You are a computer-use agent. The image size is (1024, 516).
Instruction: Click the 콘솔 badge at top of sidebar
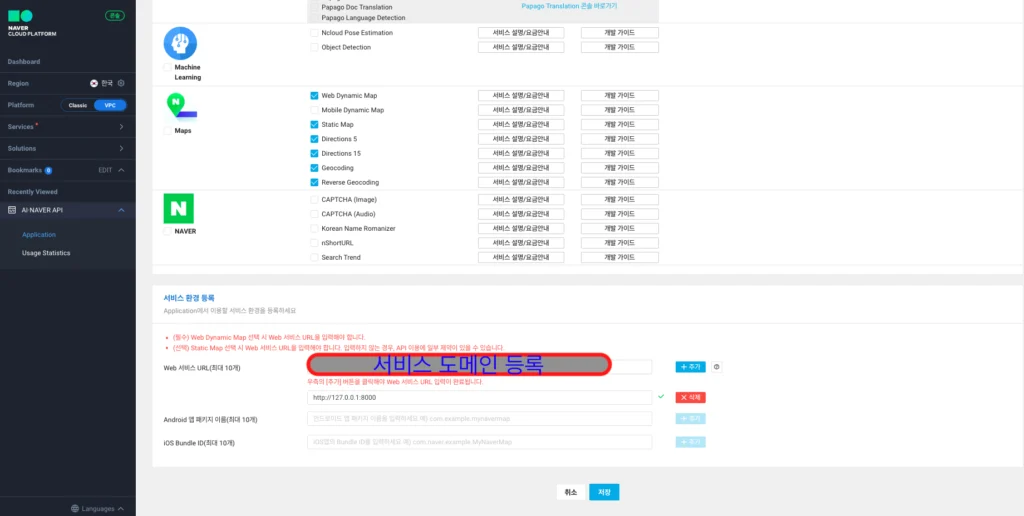115,16
